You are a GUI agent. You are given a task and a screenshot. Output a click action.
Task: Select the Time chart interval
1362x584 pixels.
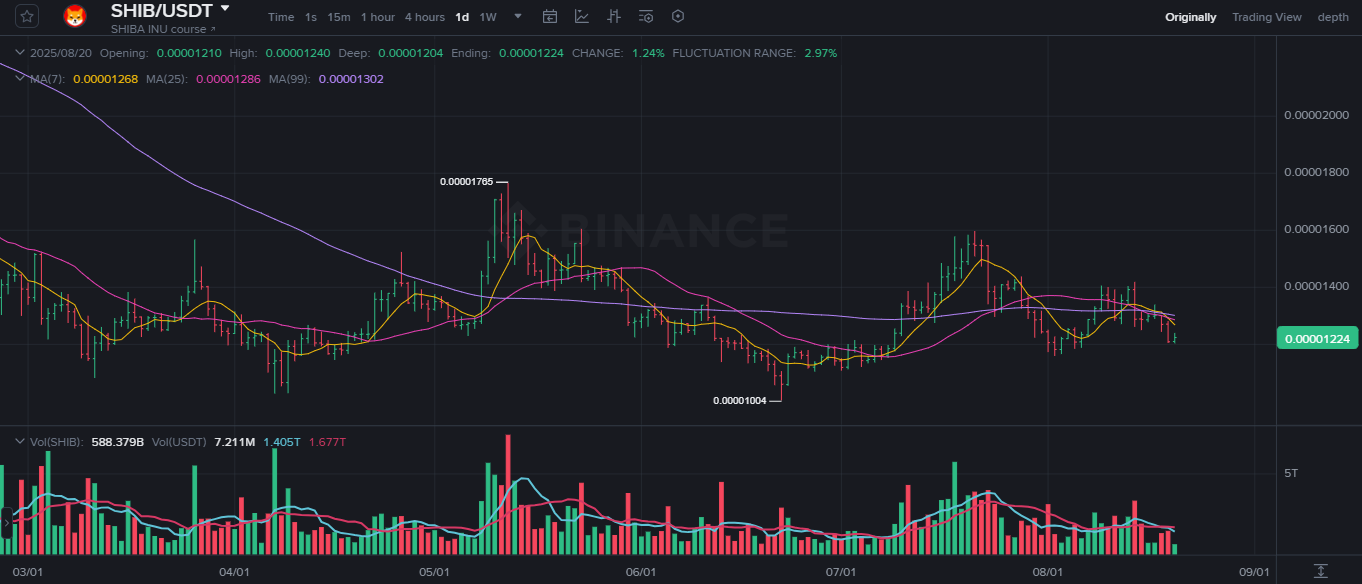(281, 17)
